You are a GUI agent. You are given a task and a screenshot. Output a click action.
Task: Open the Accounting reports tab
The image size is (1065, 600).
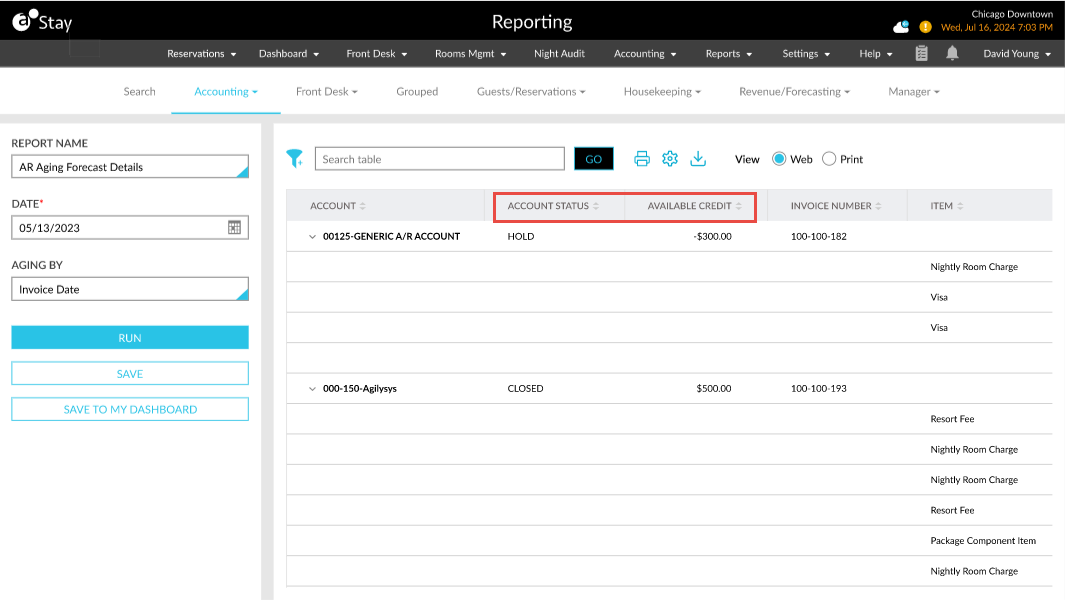(x=225, y=92)
